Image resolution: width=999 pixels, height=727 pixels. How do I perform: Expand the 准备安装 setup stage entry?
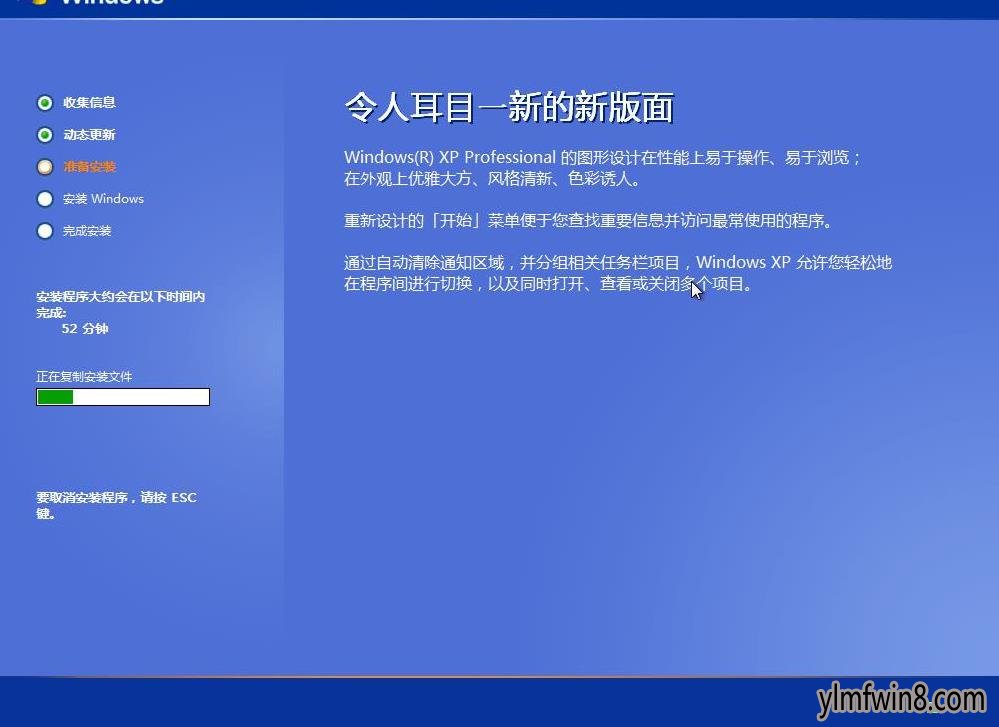click(x=87, y=166)
